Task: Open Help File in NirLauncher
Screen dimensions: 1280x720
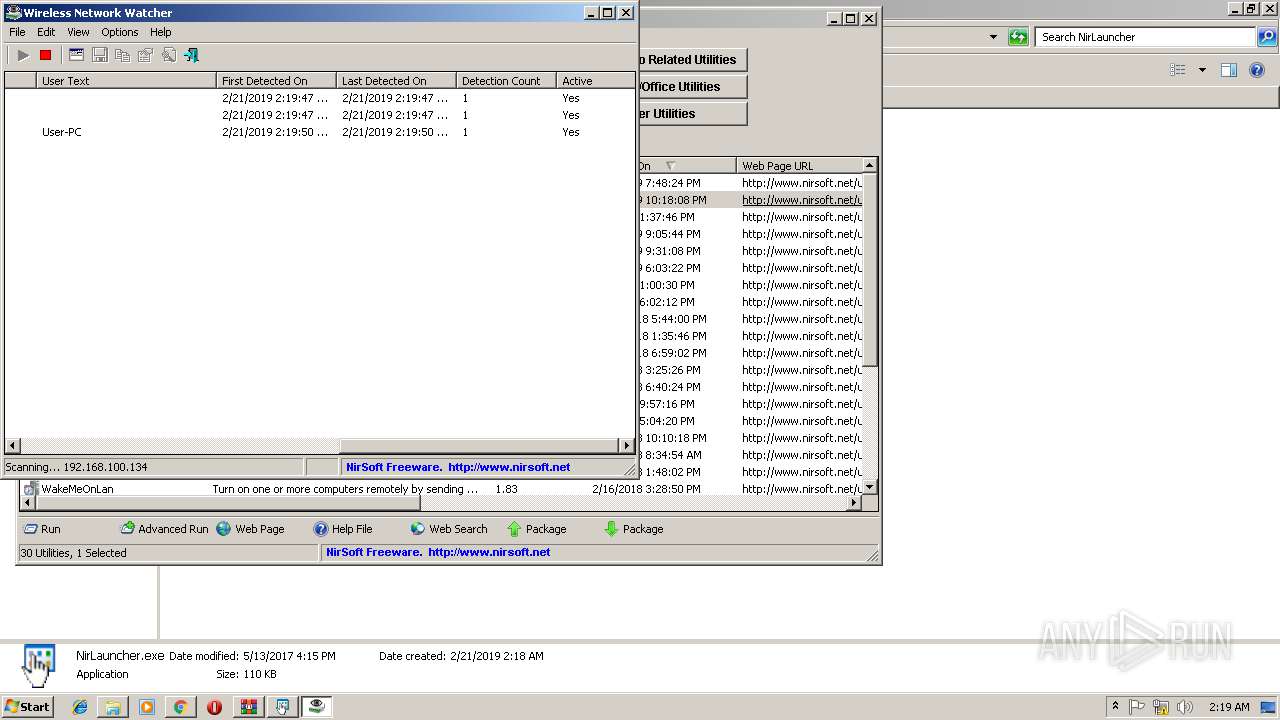Action: pos(343,529)
